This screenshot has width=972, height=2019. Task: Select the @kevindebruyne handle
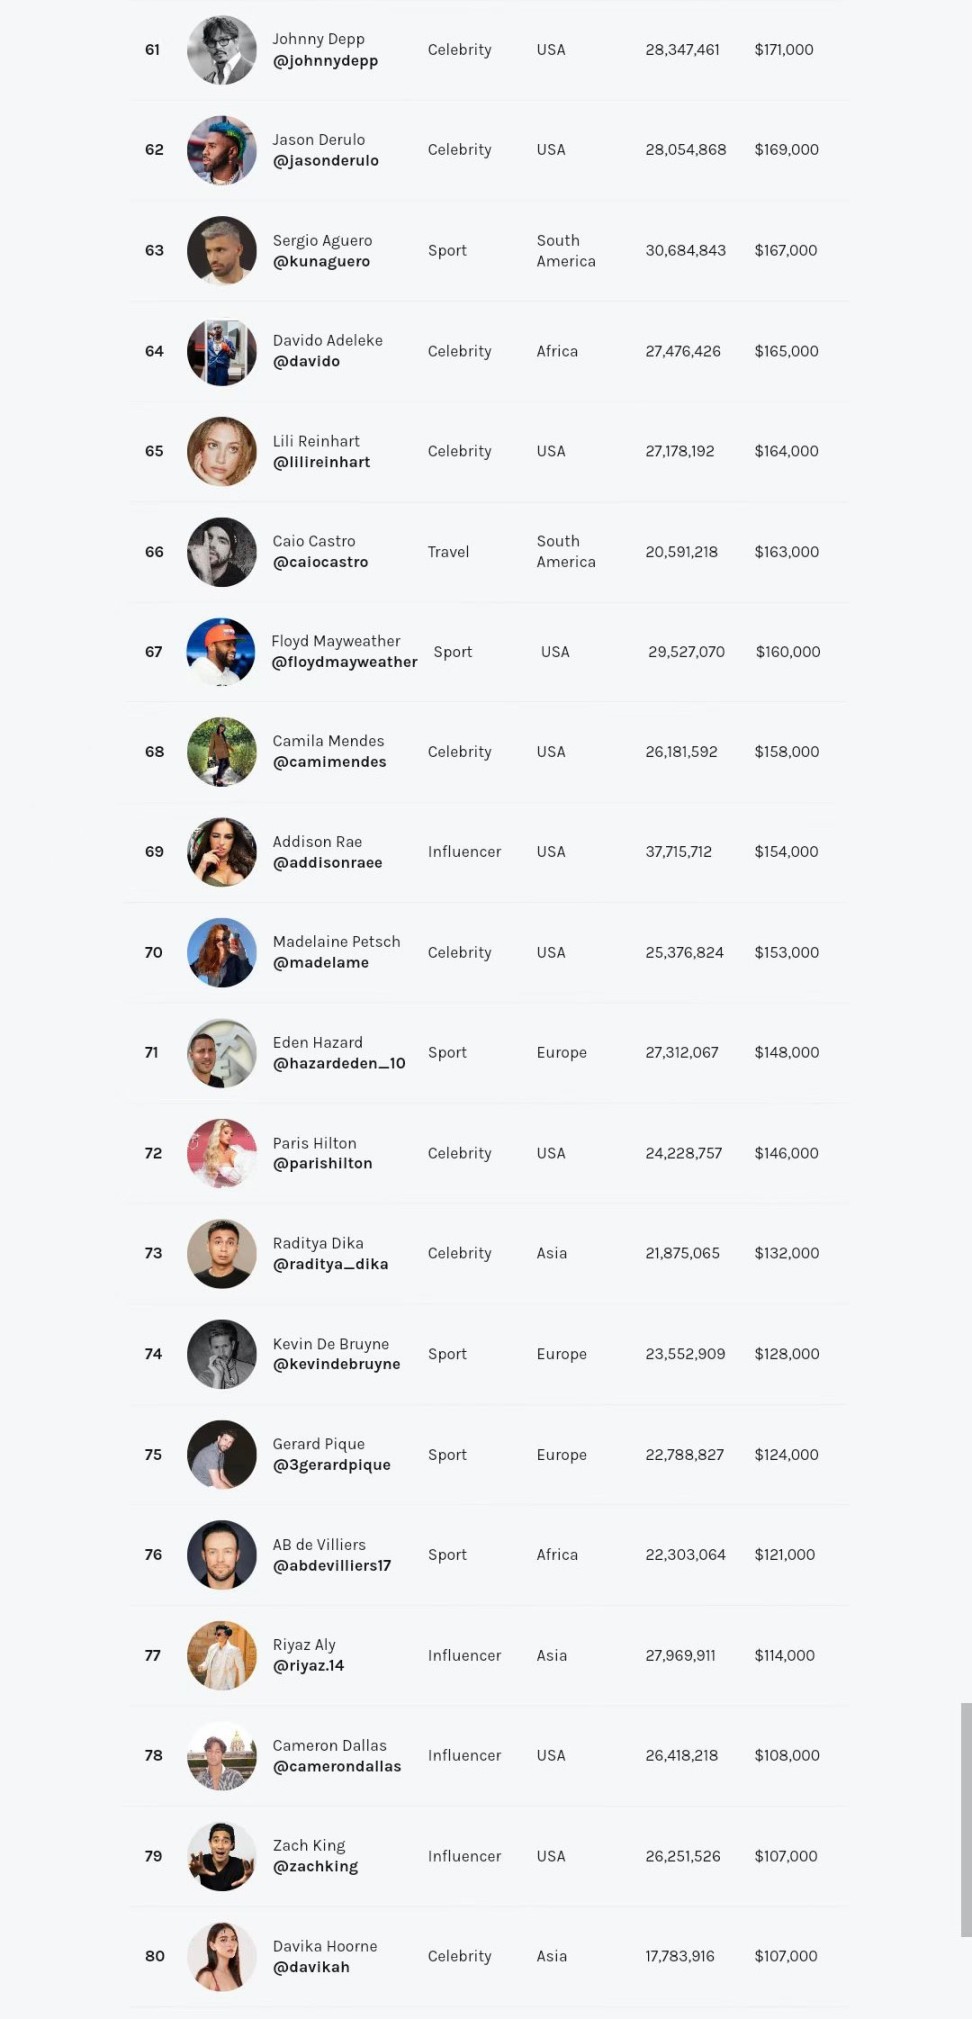pyautogui.click(x=336, y=1365)
